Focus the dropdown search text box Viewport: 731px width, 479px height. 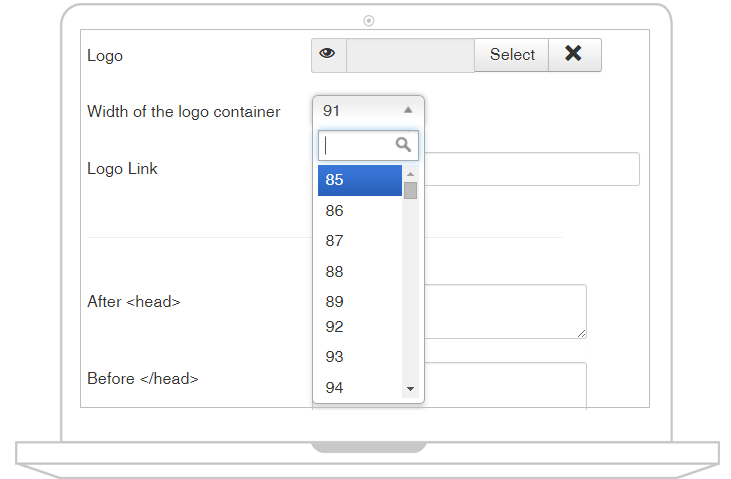pos(368,145)
